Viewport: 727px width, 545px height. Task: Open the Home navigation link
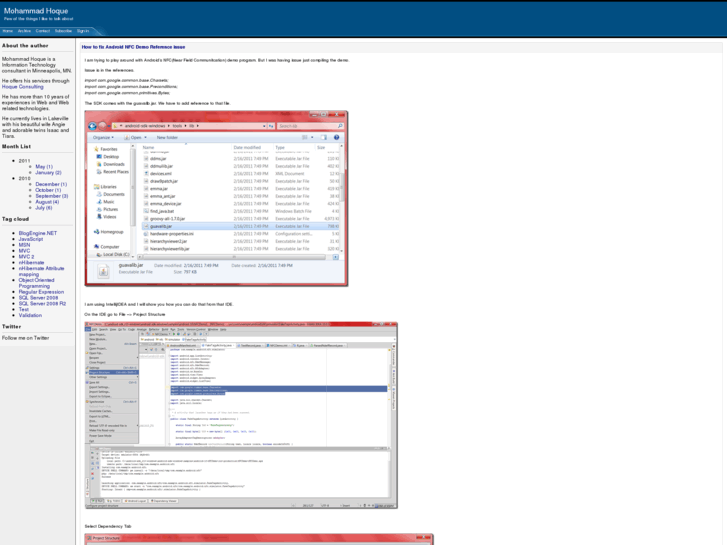click(x=7, y=31)
